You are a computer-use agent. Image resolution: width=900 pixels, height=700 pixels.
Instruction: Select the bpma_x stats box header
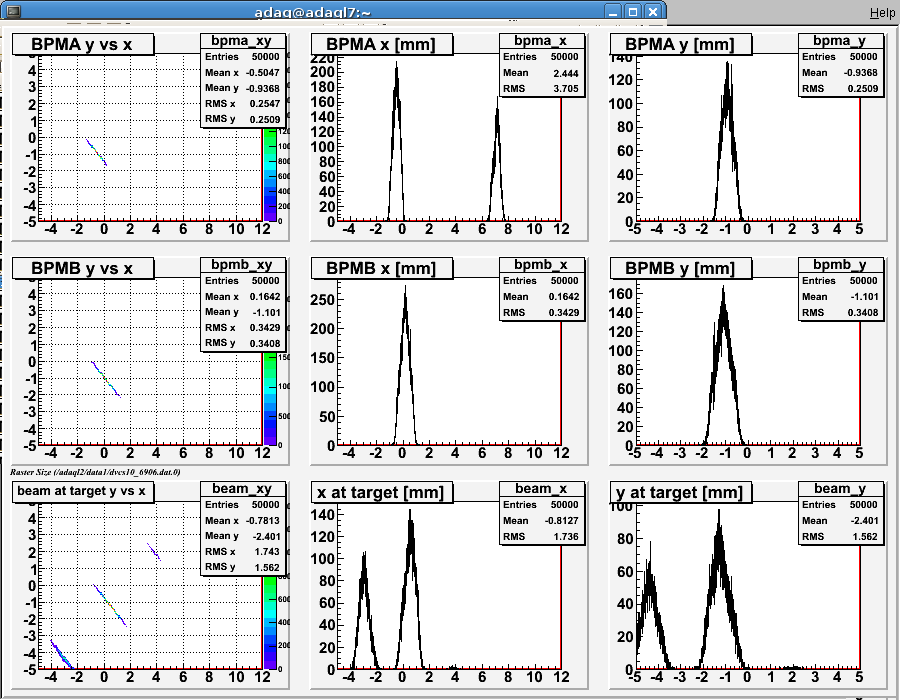click(541, 41)
